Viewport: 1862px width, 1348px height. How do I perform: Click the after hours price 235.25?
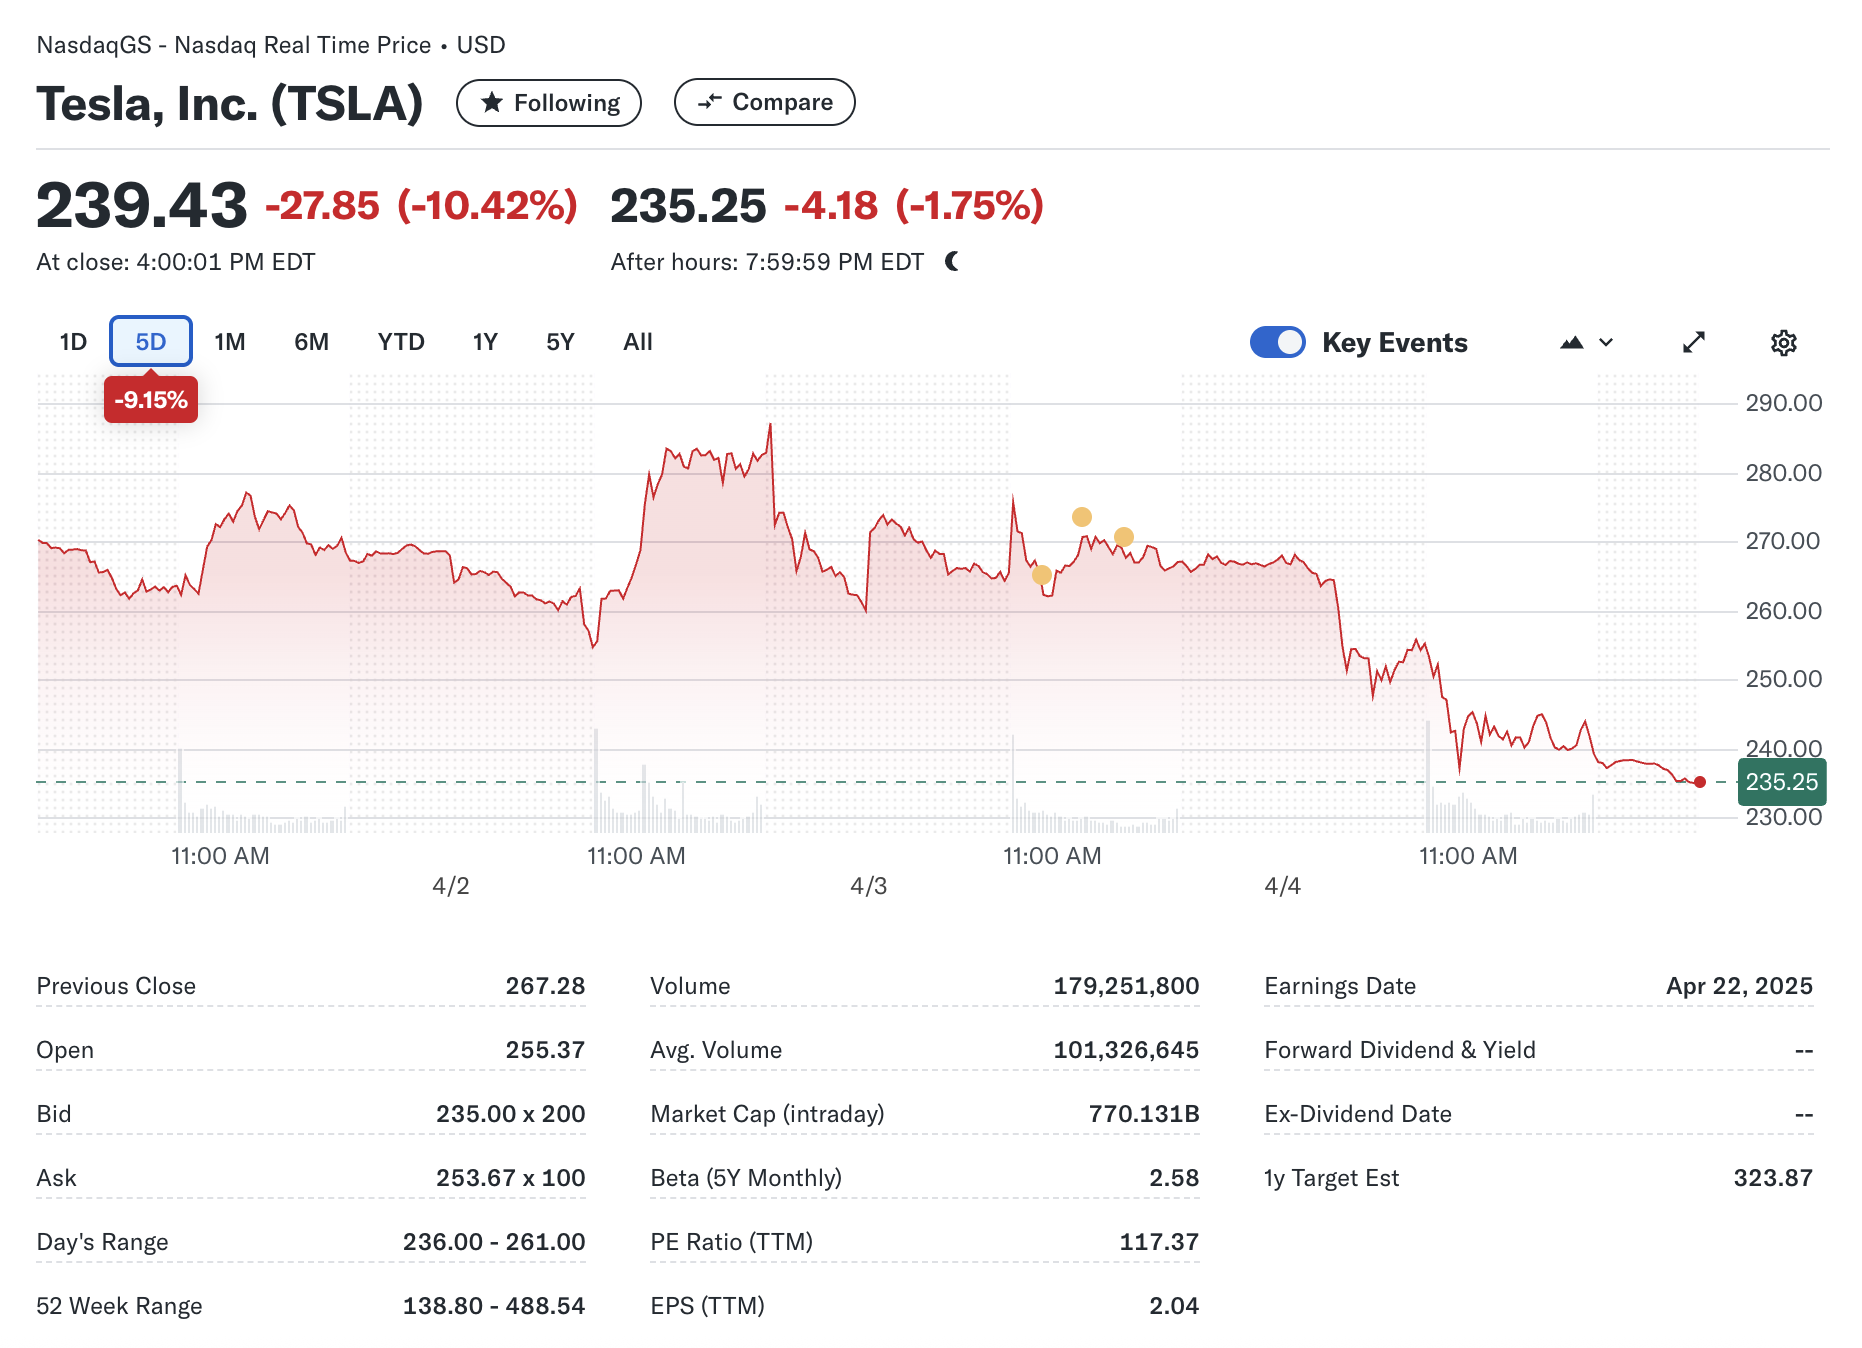pos(688,206)
